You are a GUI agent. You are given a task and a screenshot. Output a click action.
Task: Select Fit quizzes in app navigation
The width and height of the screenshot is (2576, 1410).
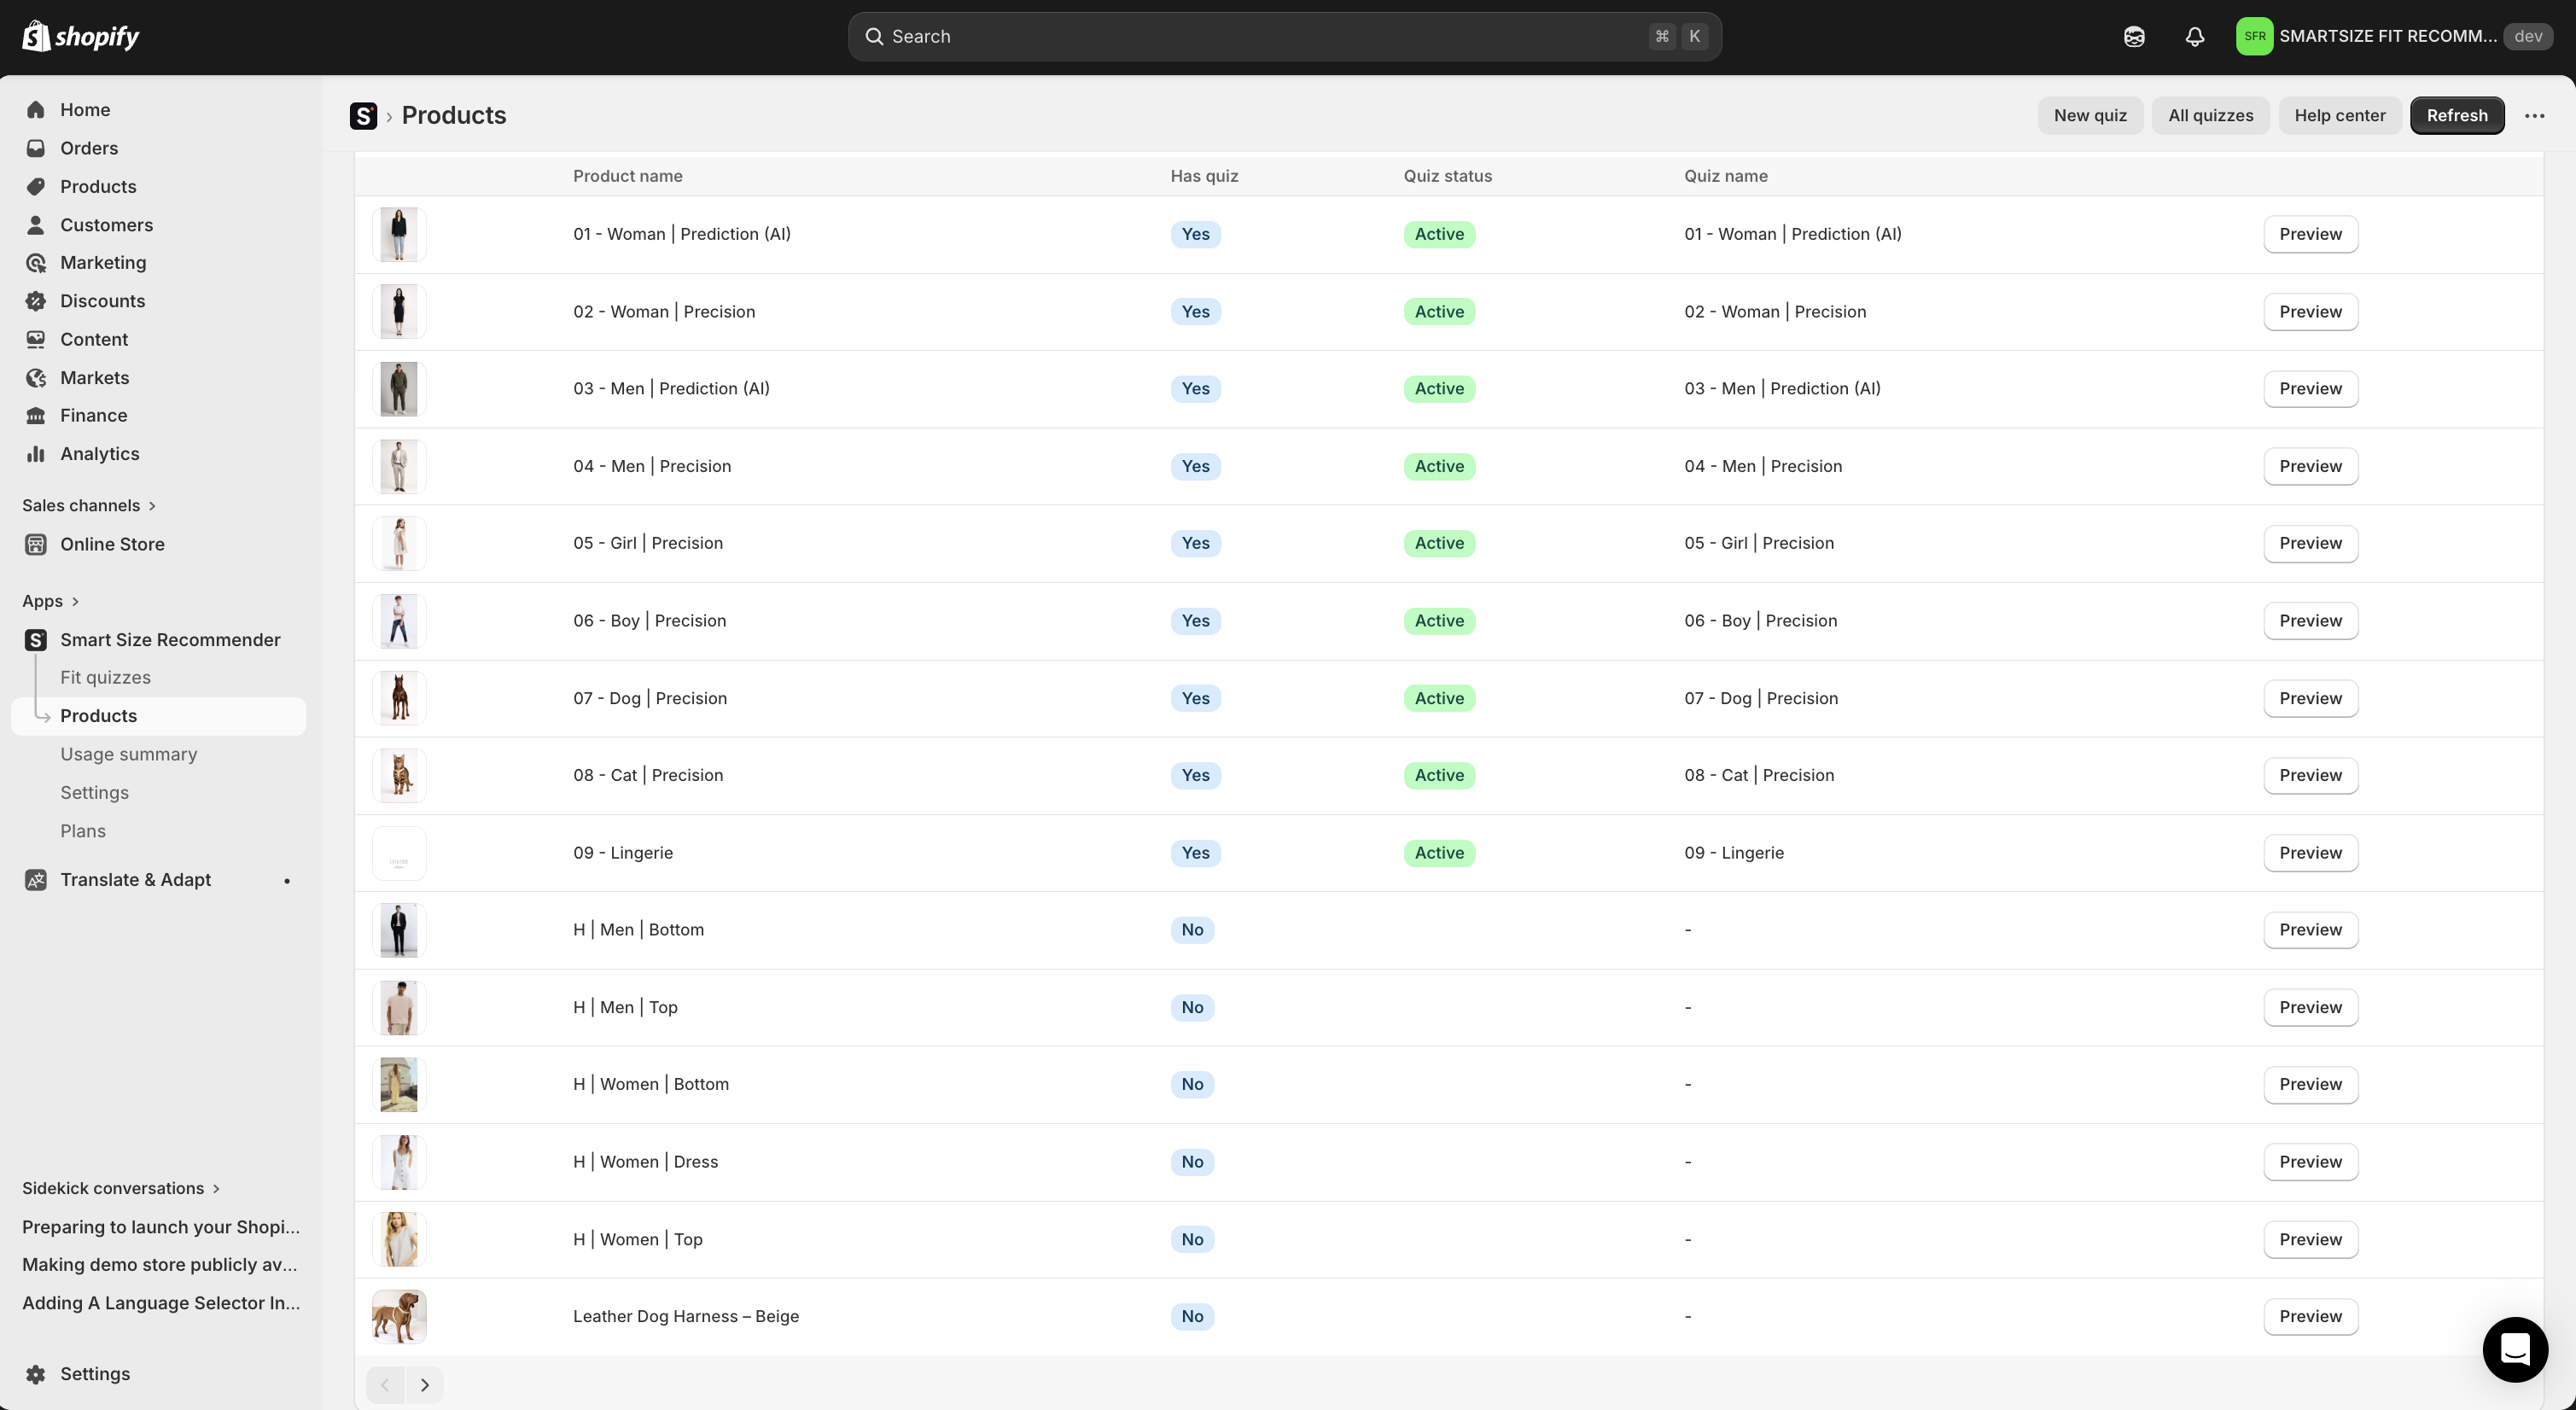106,677
